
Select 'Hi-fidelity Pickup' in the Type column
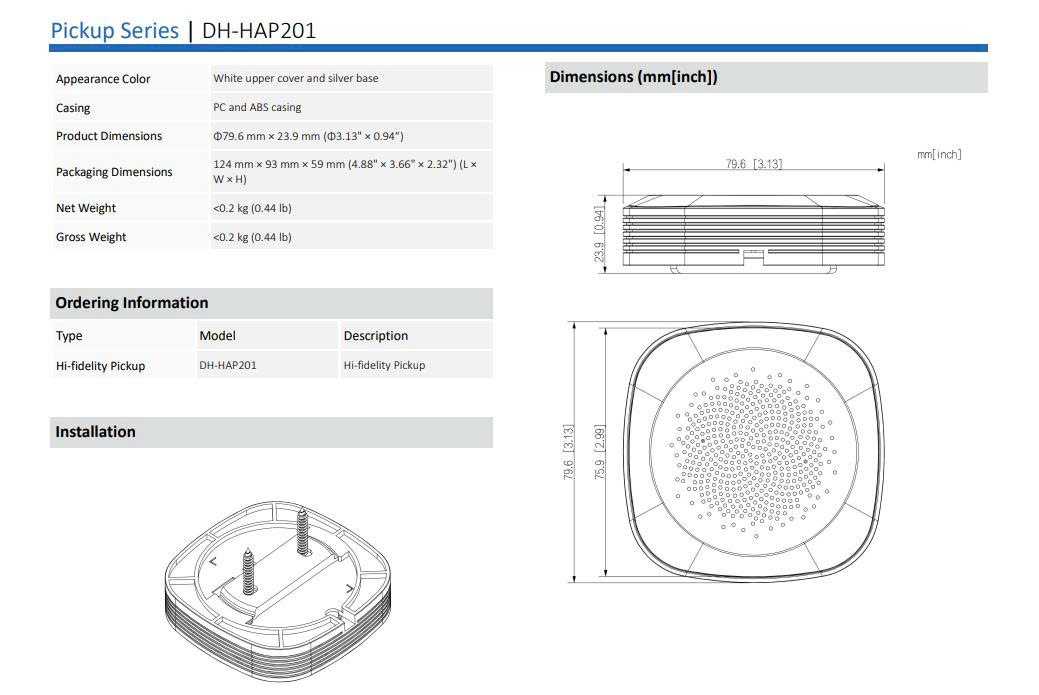point(100,366)
